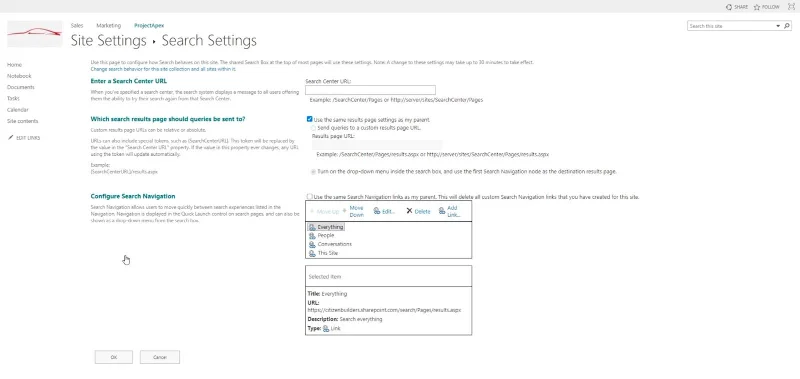
Task: Click the Search Center URL text field
Action: pyautogui.click(x=370, y=90)
